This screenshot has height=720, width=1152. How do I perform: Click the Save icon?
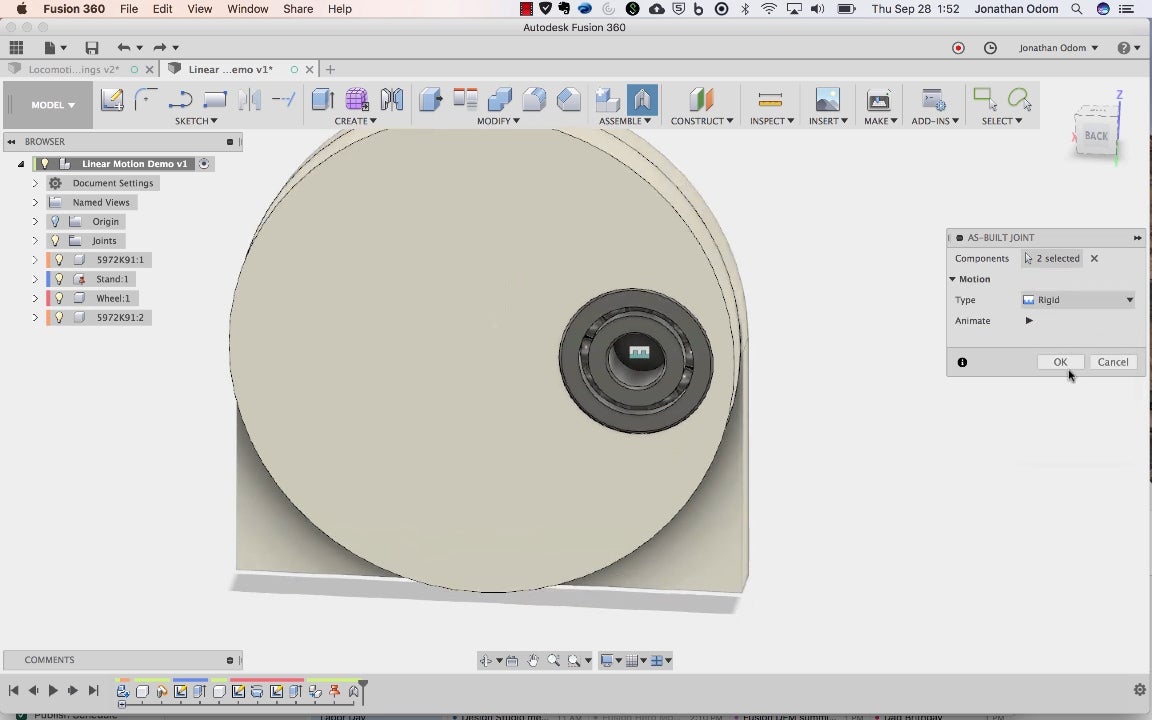click(92, 48)
